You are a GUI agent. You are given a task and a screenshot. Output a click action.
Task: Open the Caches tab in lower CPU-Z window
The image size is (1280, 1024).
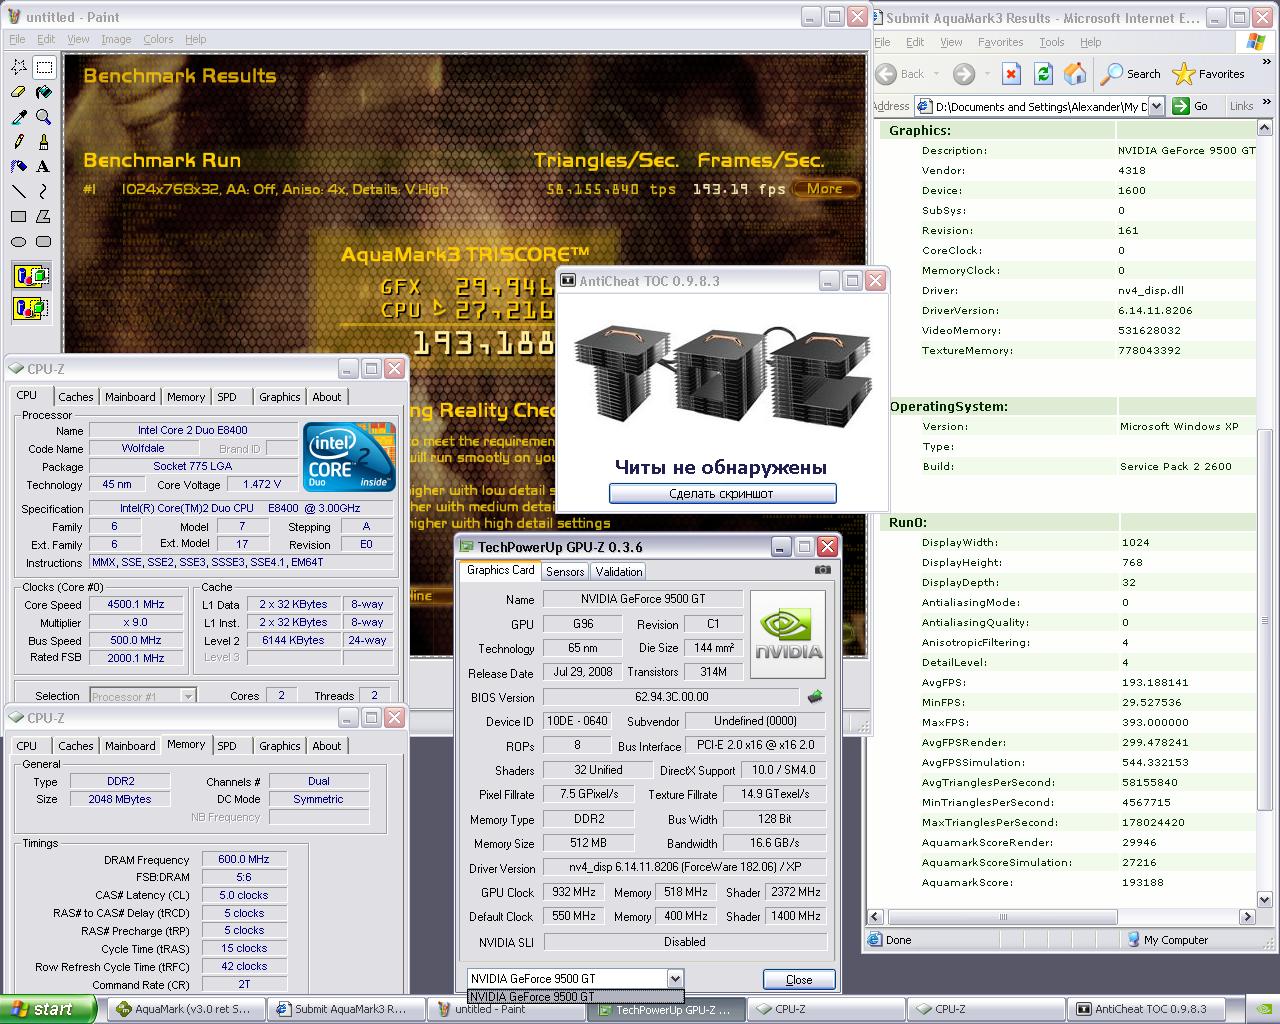tap(76, 746)
